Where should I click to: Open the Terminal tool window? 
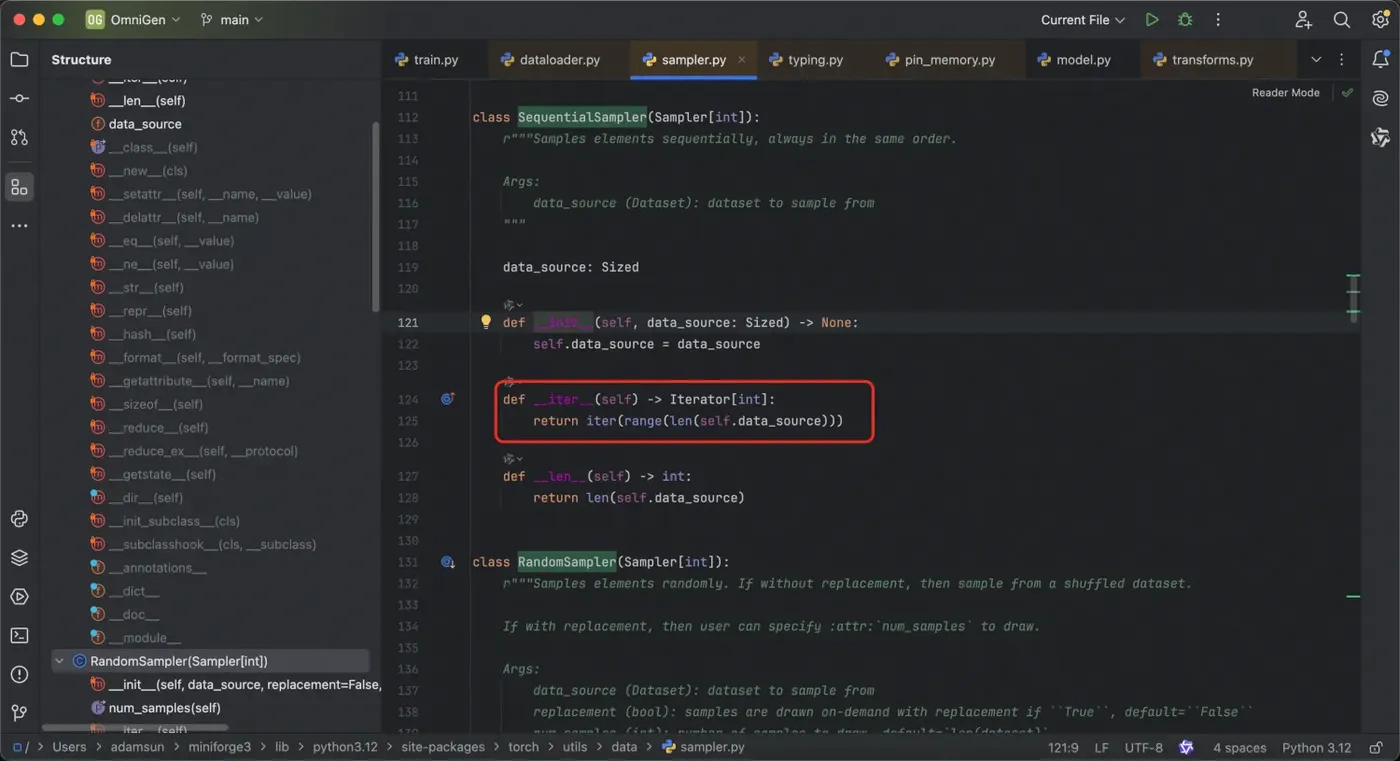(x=19, y=635)
